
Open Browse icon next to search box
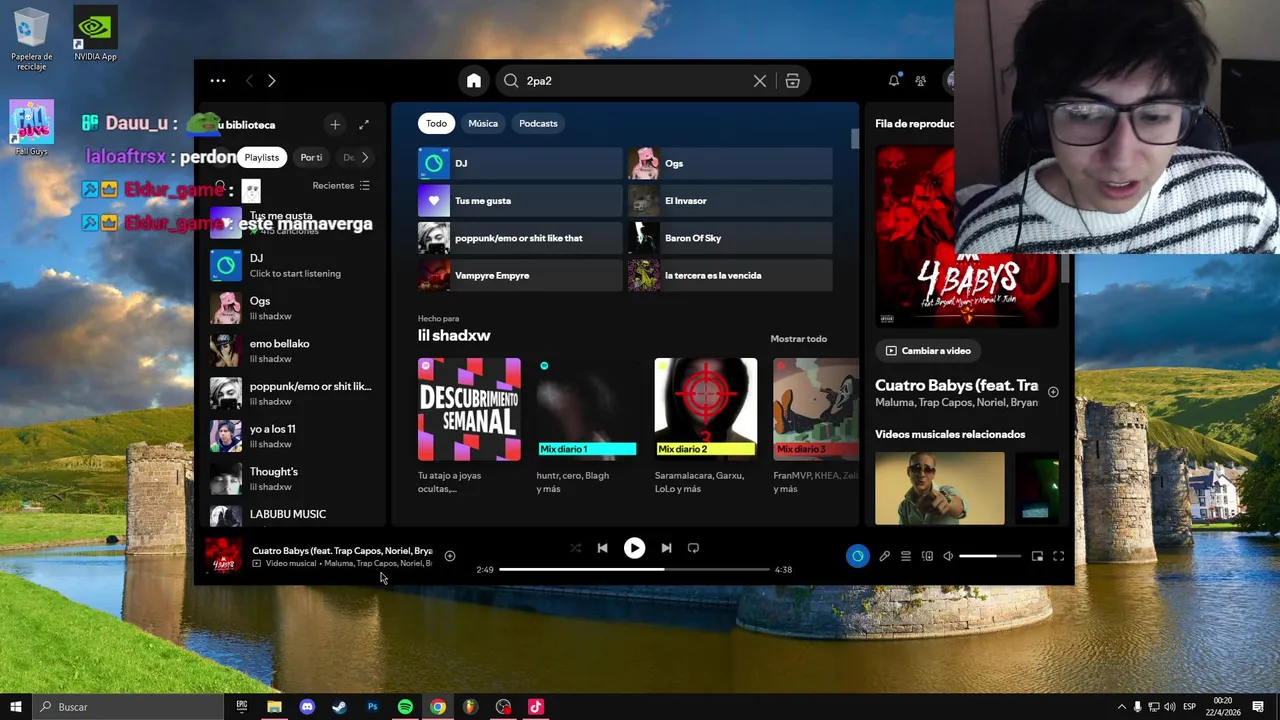pos(792,81)
